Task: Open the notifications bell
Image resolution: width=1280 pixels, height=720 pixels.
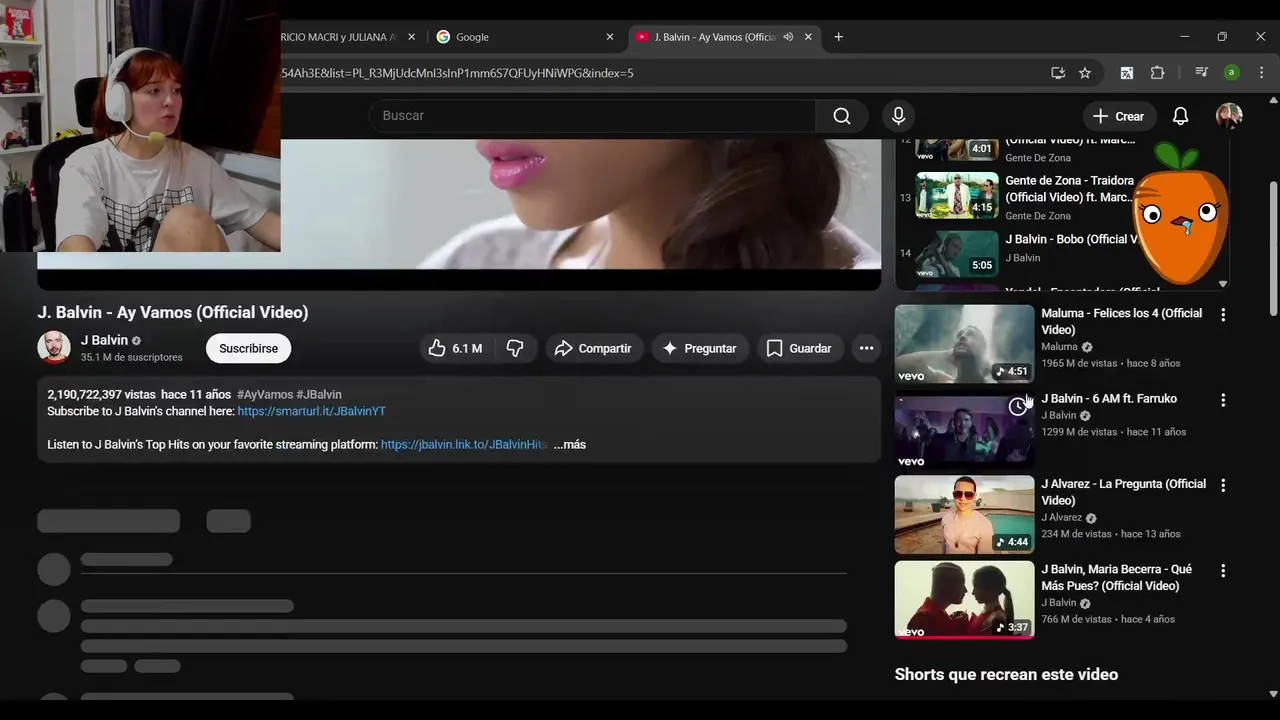Action: [1180, 116]
